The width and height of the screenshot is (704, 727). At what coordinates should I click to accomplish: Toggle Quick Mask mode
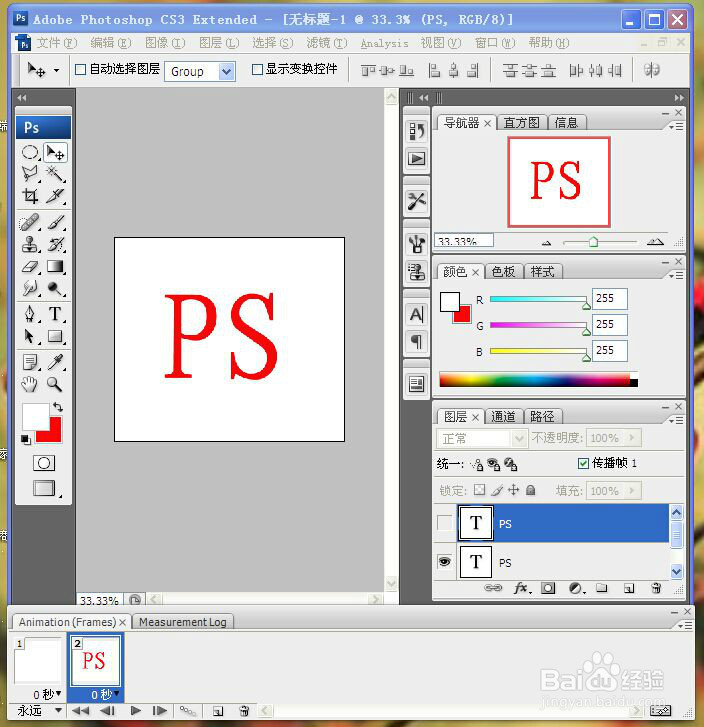coord(44,463)
